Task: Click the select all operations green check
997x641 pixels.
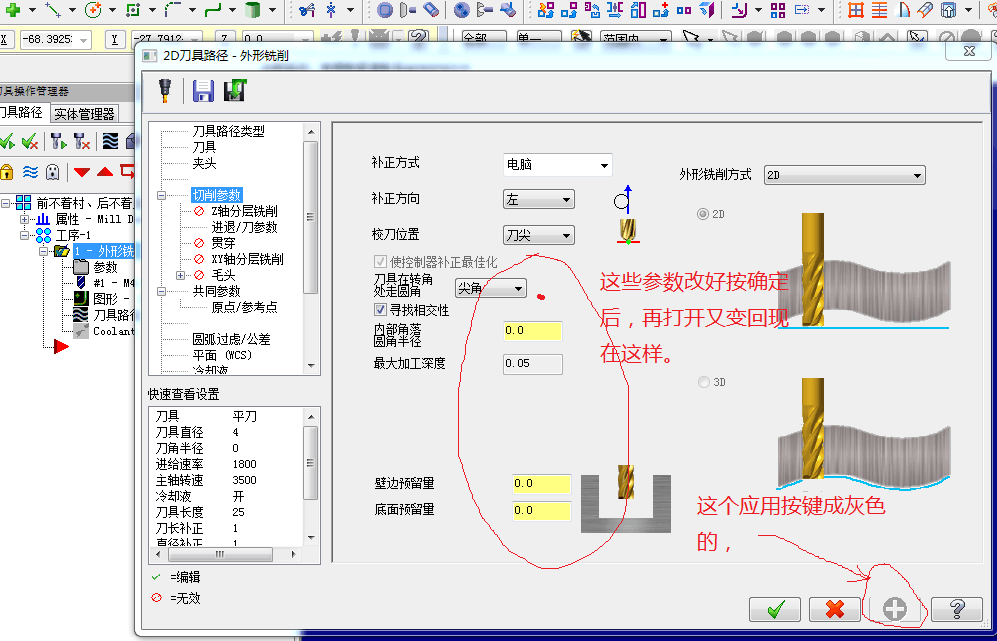Action: point(8,141)
